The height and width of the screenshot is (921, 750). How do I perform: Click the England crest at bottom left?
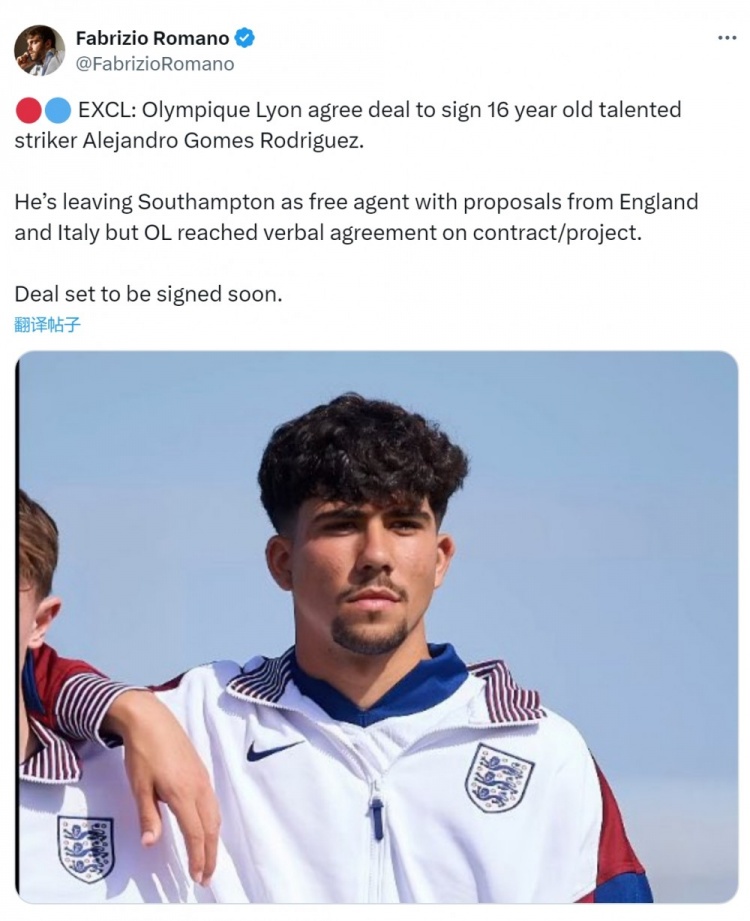point(85,848)
